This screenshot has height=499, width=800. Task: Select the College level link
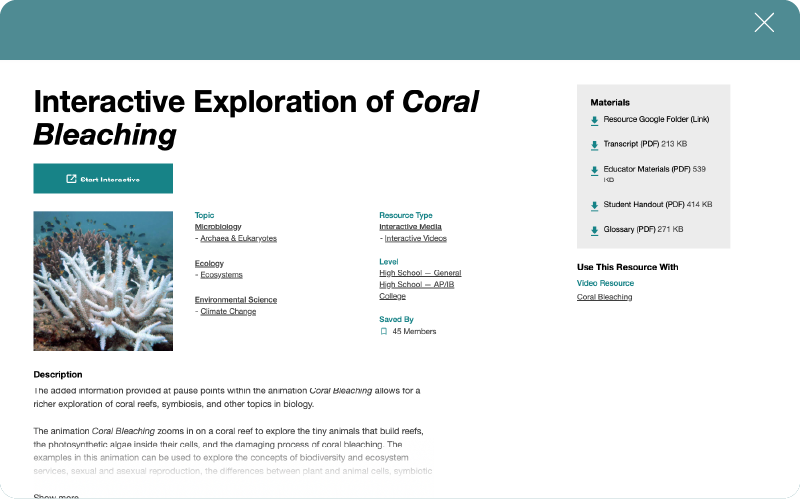pyautogui.click(x=392, y=296)
